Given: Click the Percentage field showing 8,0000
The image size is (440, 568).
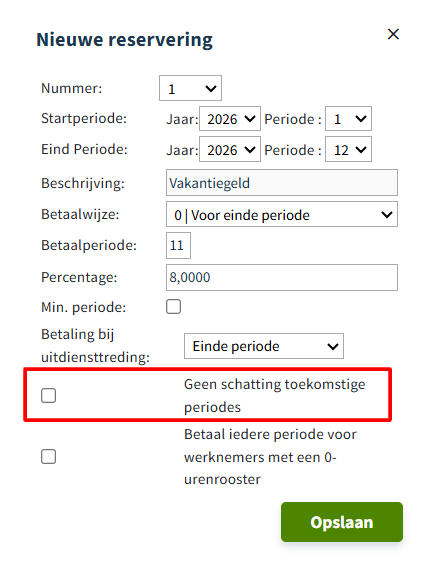Looking at the screenshot, I should click(x=282, y=277).
